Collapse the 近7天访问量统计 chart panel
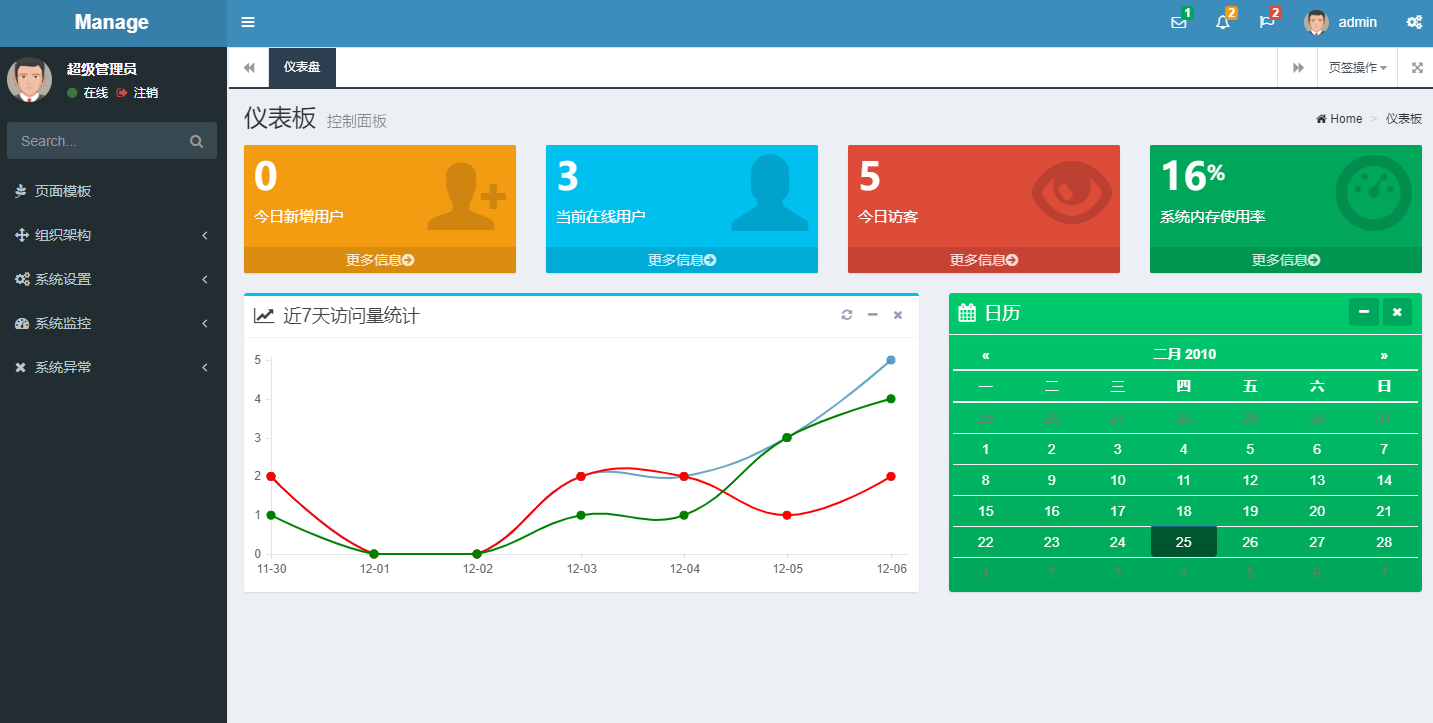This screenshot has height=723, width=1433. point(872,315)
